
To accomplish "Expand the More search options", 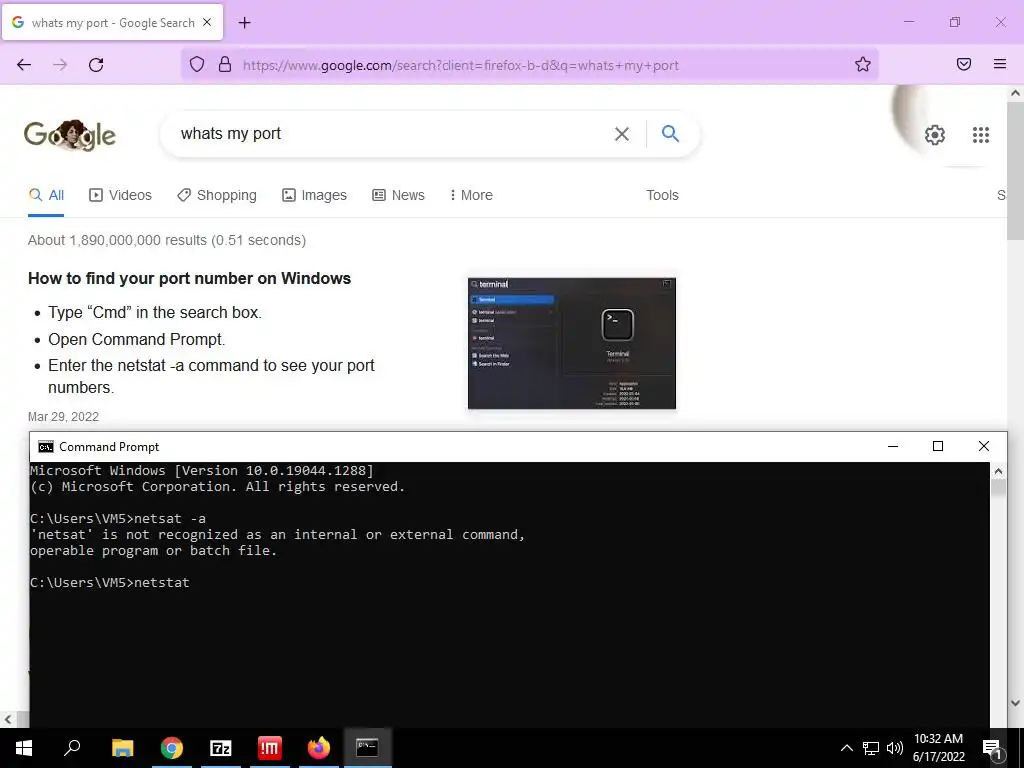I will (472, 195).
